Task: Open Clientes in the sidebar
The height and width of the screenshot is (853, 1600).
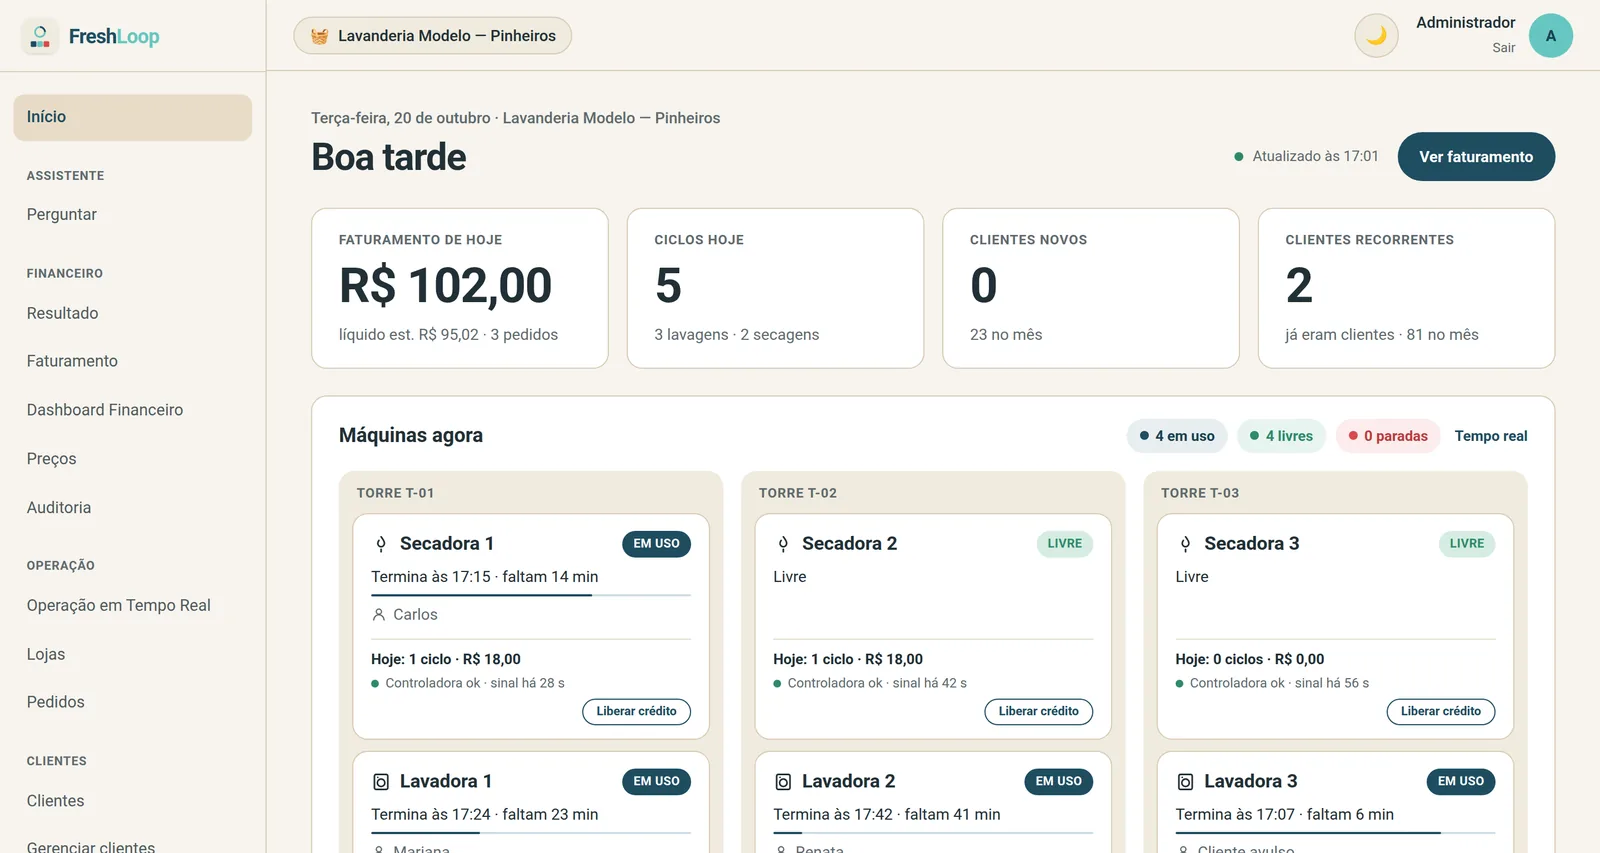Action: coord(56,801)
